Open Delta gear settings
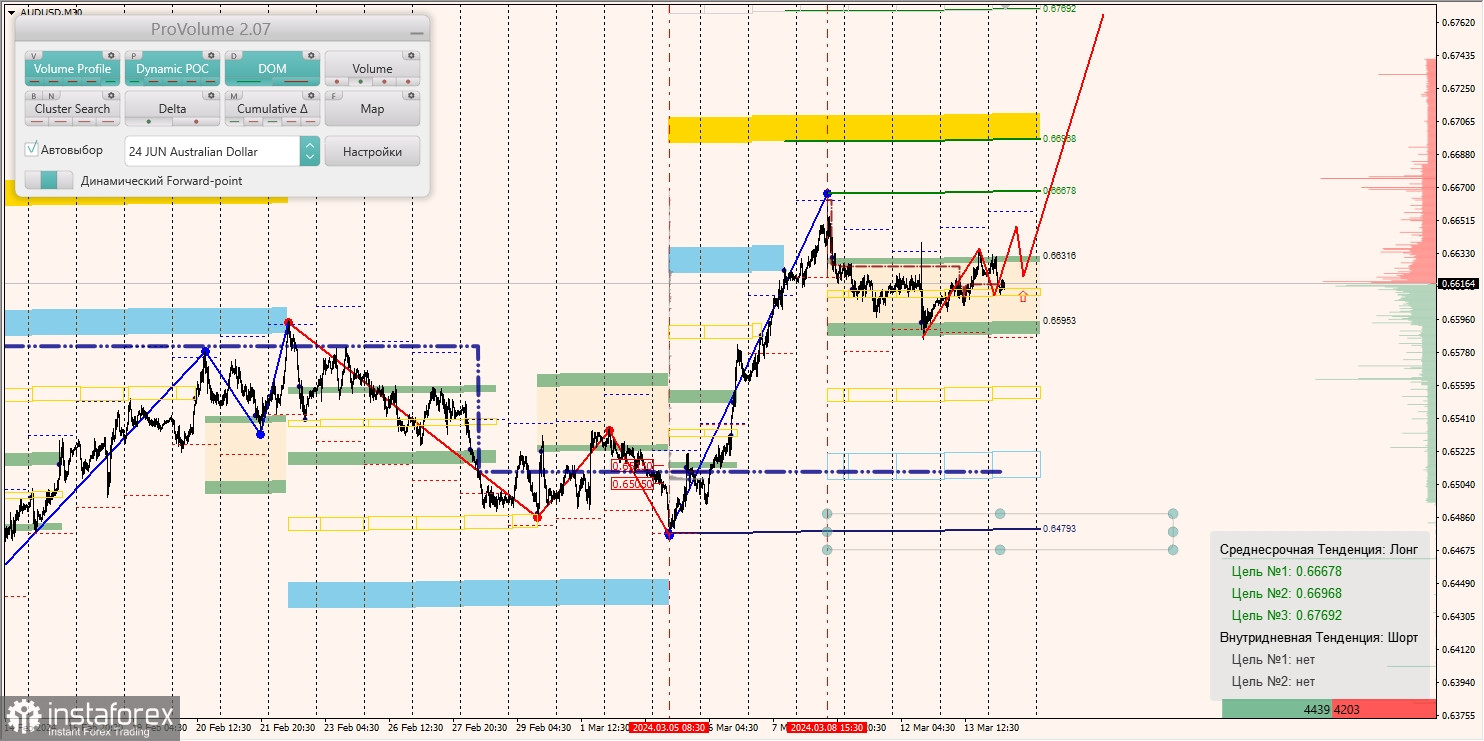Viewport: 1484px width, 741px height. 211,96
